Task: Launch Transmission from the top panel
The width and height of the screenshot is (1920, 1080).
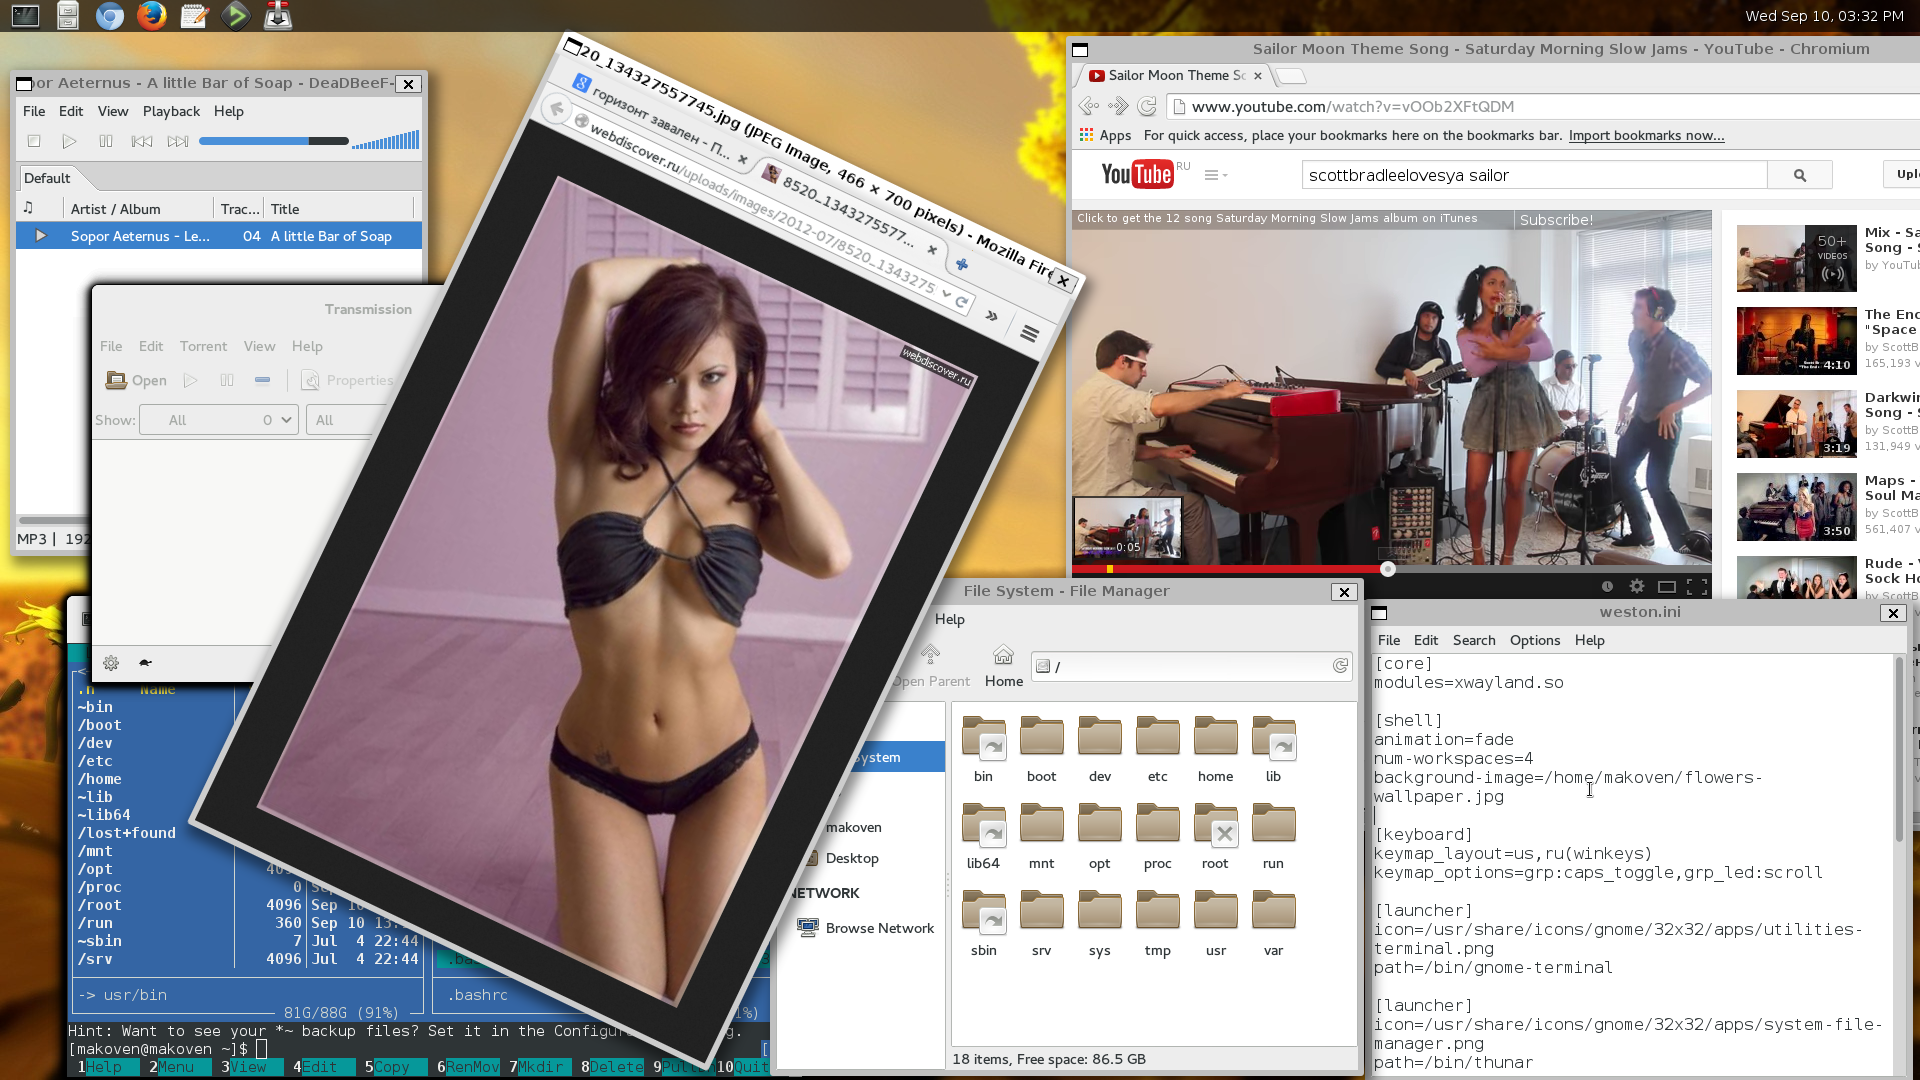Action: tap(278, 16)
